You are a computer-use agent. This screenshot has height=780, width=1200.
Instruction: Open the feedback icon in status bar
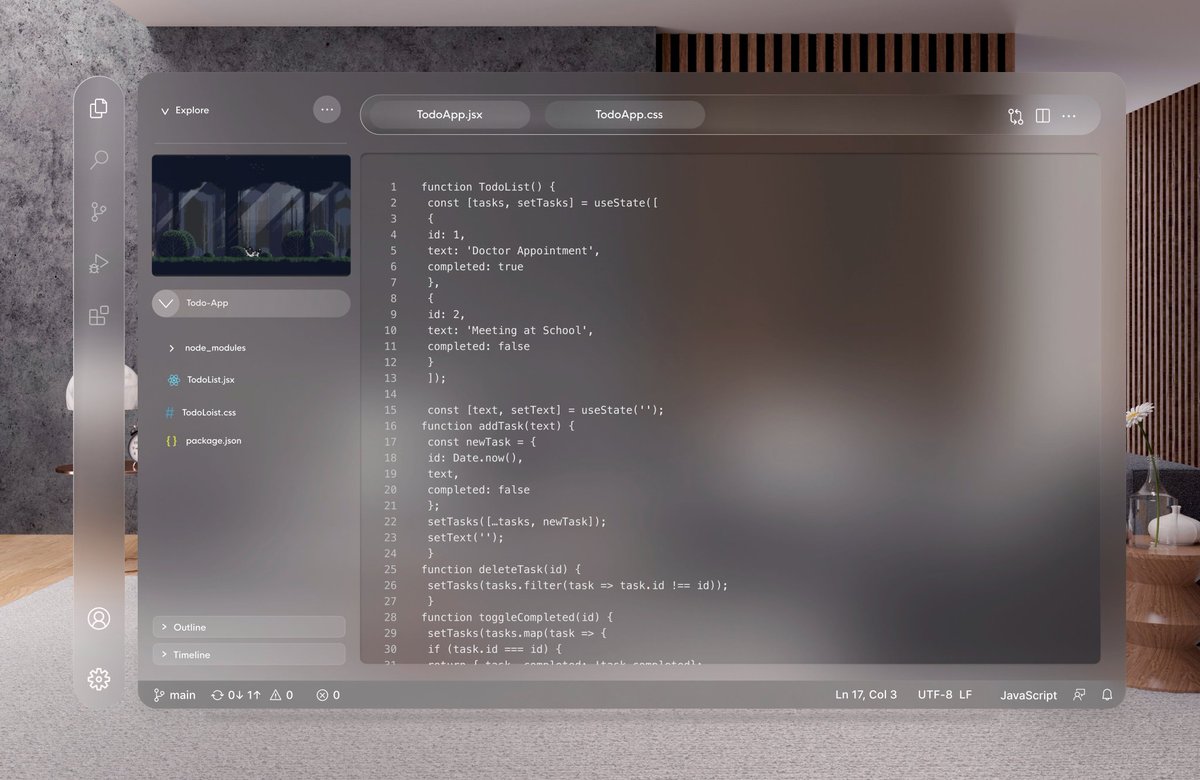tap(1079, 695)
